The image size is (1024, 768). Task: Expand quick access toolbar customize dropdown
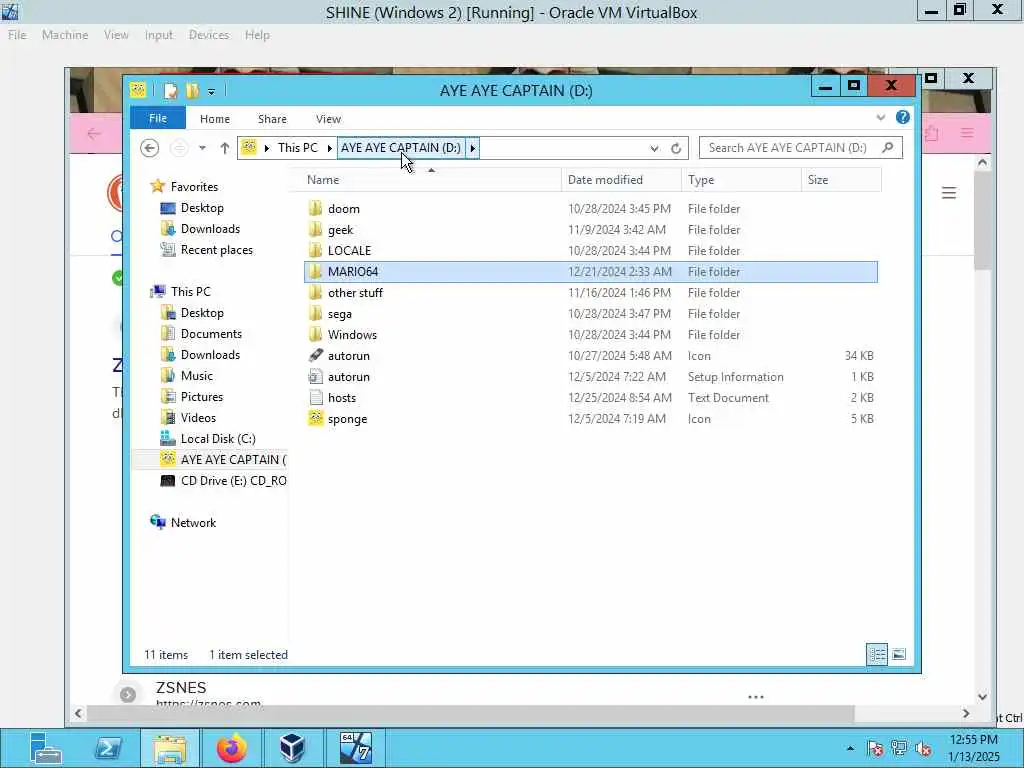click(x=211, y=91)
